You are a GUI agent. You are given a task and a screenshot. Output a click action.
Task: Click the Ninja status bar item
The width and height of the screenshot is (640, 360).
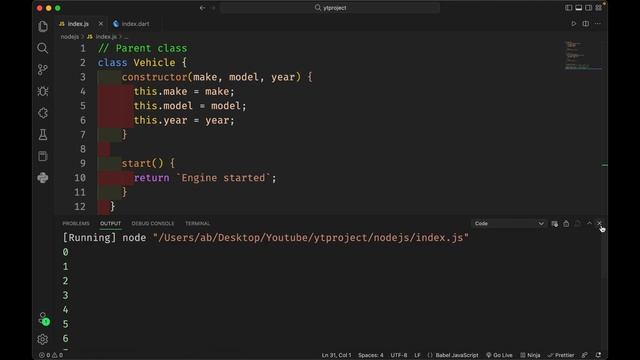[530, 355]
